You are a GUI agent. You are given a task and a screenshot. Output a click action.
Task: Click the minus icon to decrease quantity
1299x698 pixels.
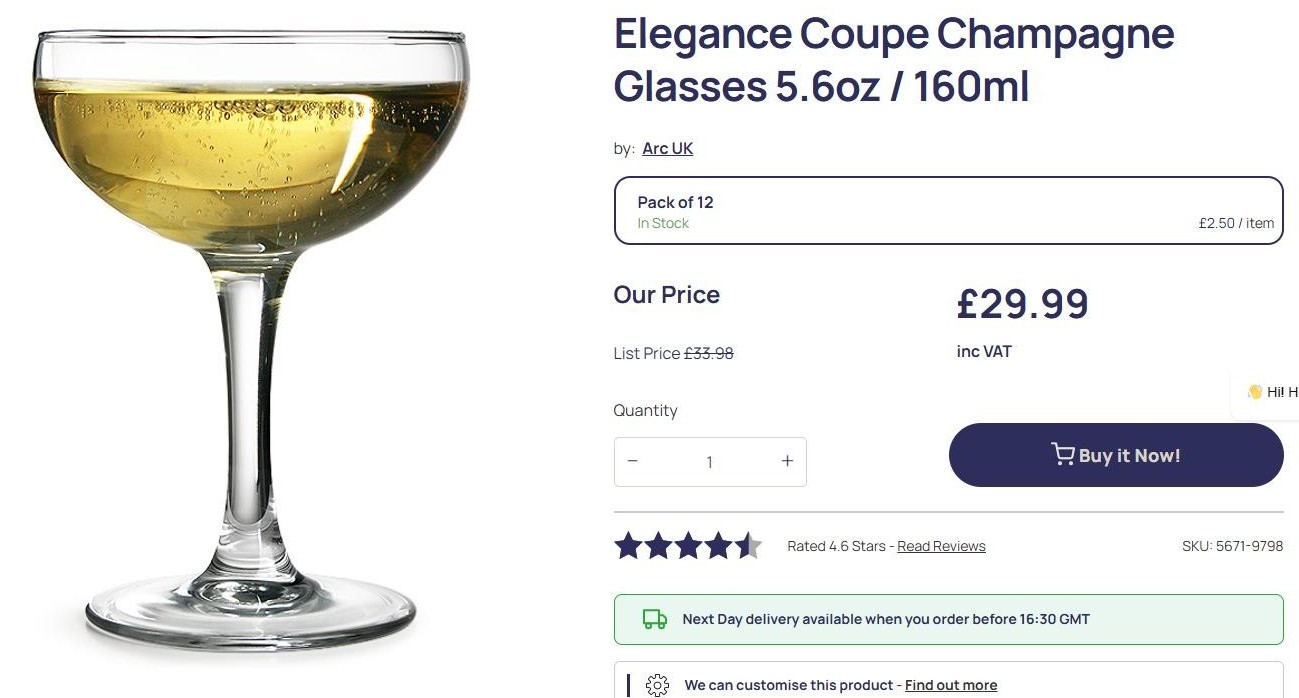click(x=632, y=461)
